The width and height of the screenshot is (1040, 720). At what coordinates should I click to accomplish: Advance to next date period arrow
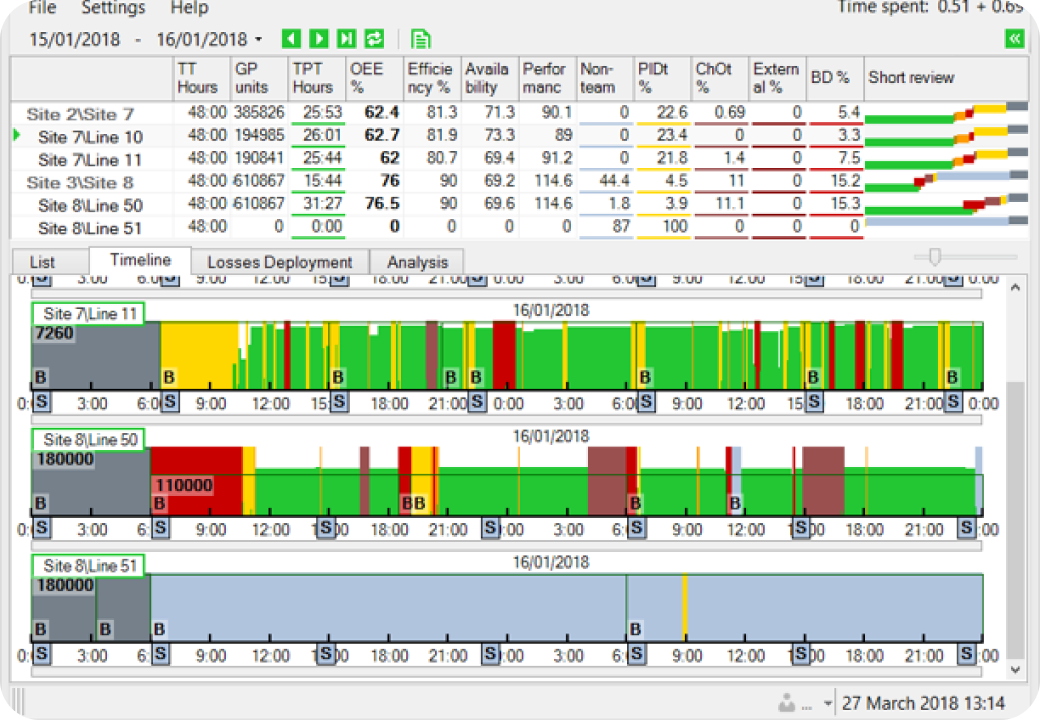click(319, 39)
